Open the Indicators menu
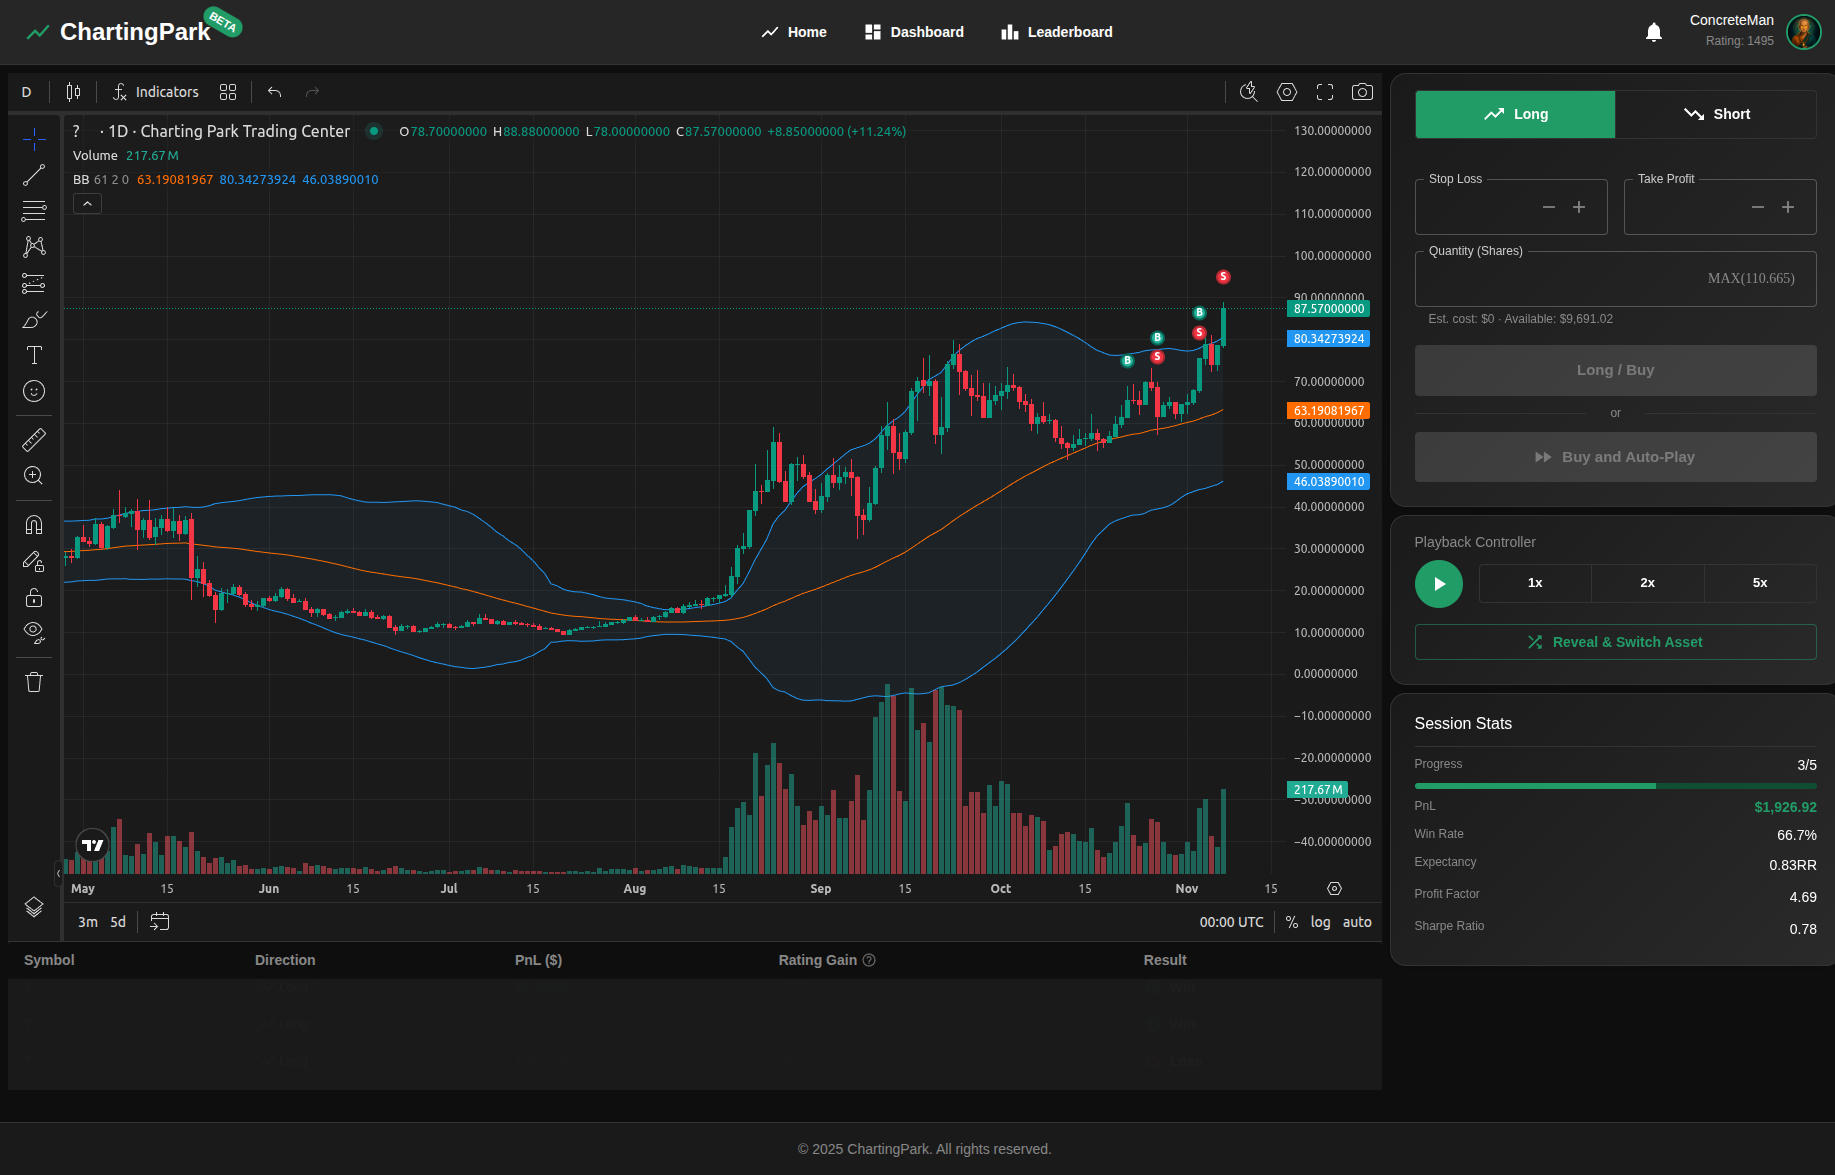This screenshot has width=1835, height=1175. (156, 92)
